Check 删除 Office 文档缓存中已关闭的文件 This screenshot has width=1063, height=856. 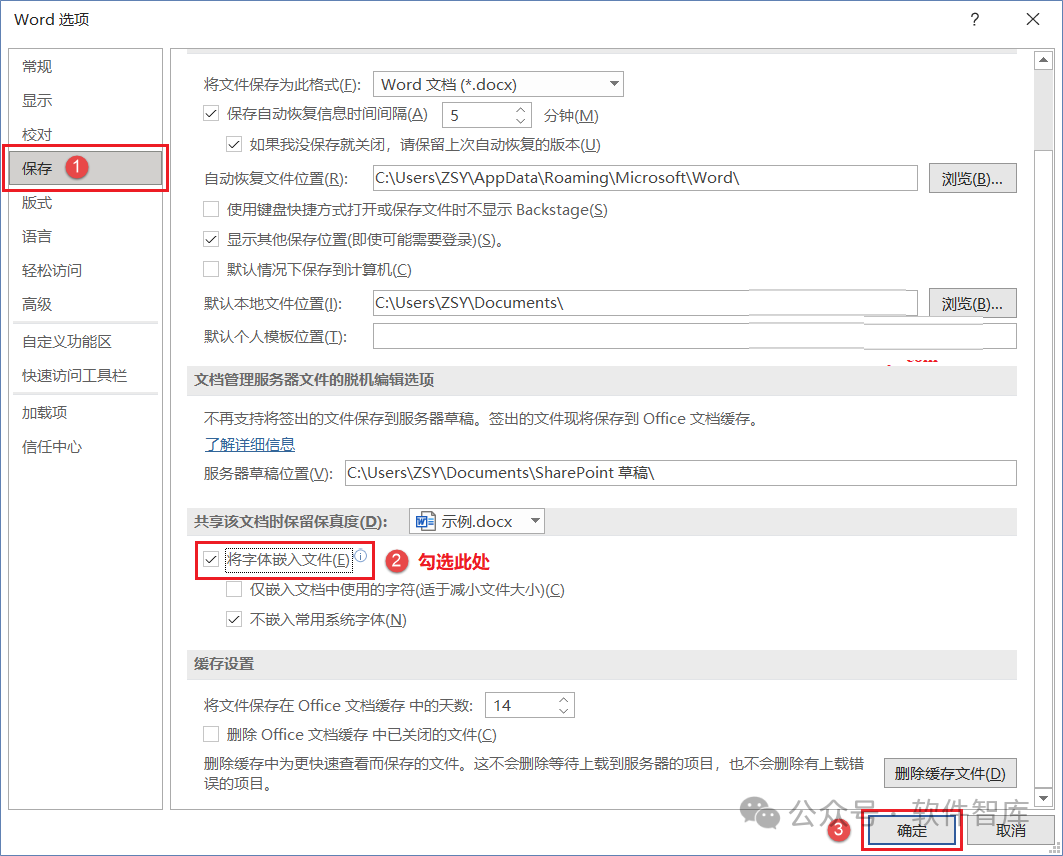[x=210, y=734]
